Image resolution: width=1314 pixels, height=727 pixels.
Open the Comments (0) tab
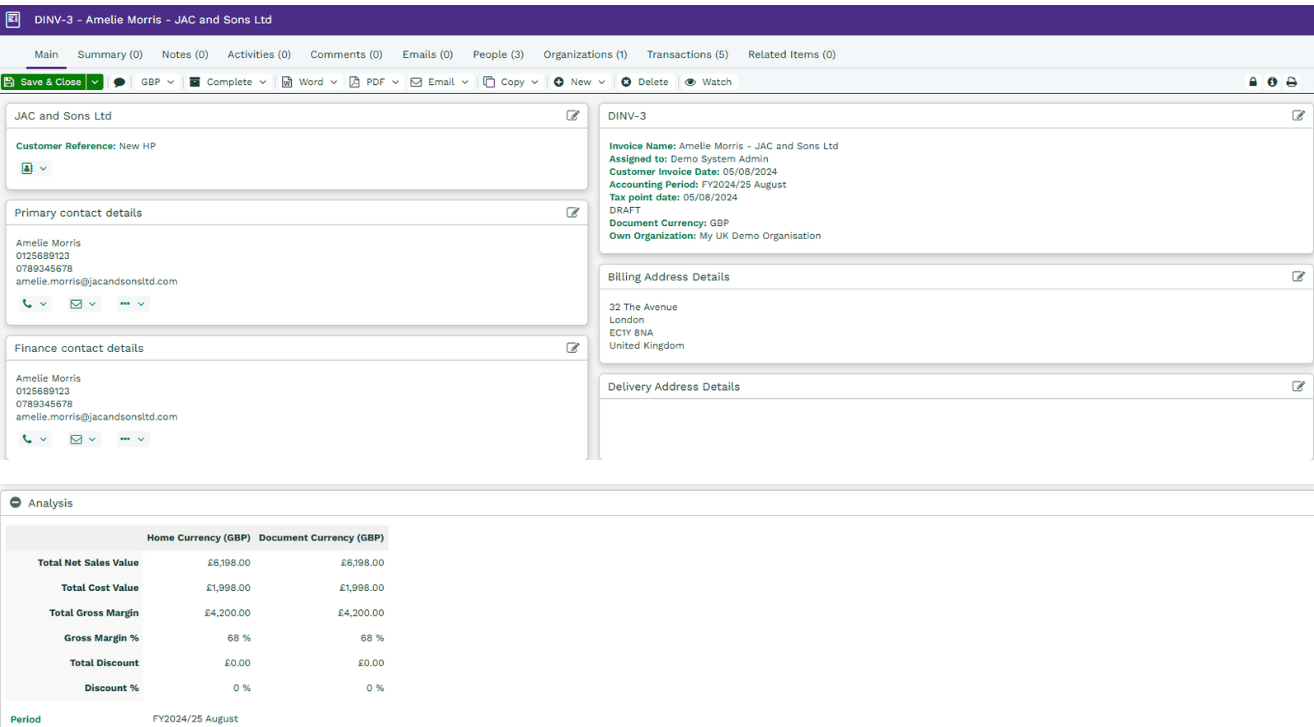pyautogui.click(x=346, y=55)
